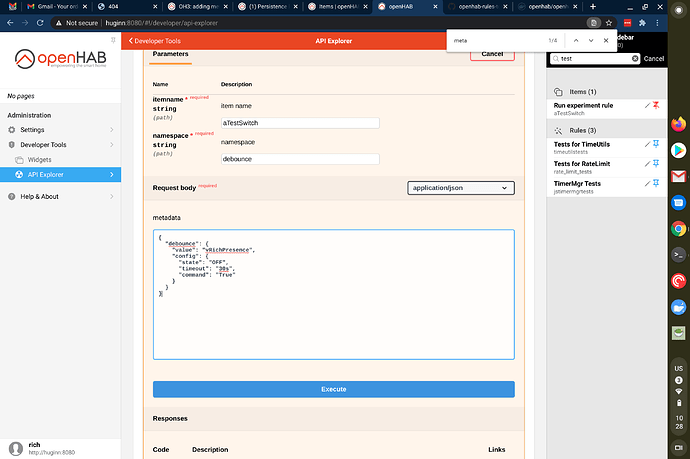Click the openHAB logo
This screenshot has height=459, width=690.
click(60, 59)
